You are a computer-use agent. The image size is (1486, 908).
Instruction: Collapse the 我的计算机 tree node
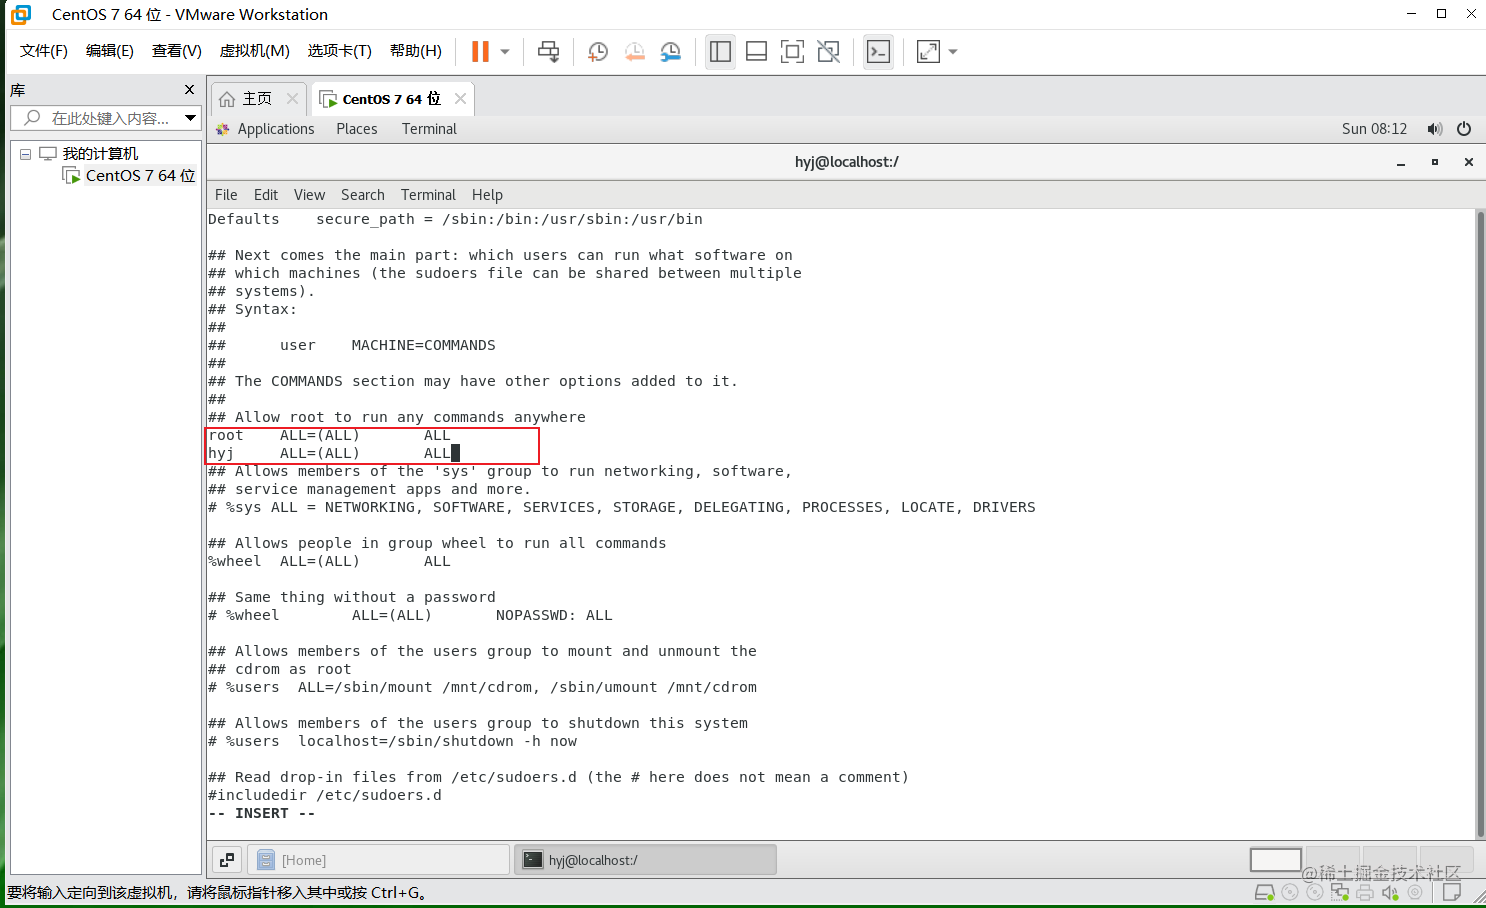coord(25,154)
